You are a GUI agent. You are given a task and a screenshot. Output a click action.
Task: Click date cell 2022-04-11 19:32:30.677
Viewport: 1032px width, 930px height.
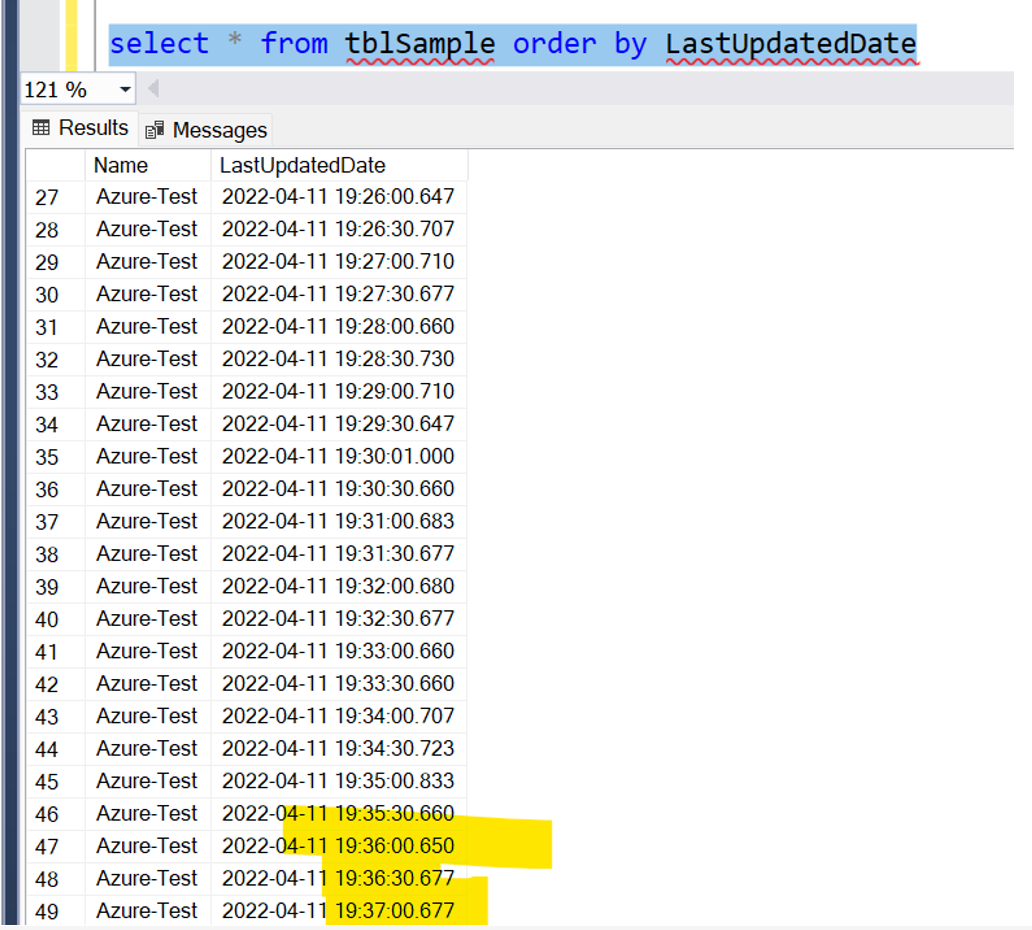tap(339, 619)
